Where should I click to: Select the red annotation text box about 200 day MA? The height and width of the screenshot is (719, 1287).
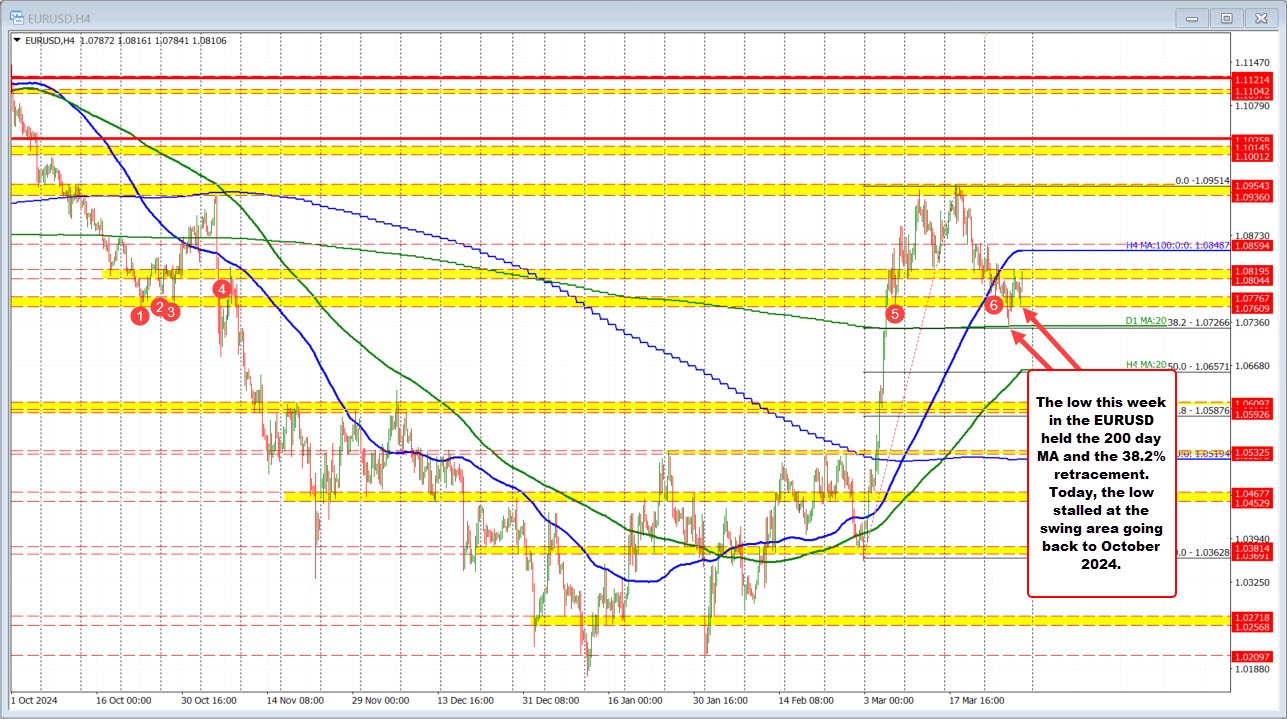[x=1100, y=490]
